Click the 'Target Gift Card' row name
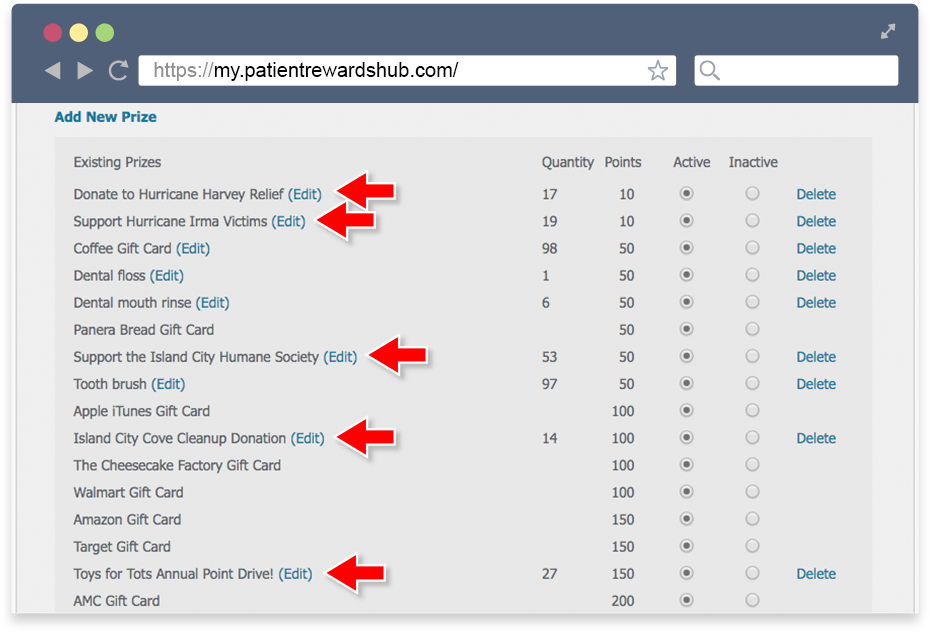930x633 pixels. [122, 547]
